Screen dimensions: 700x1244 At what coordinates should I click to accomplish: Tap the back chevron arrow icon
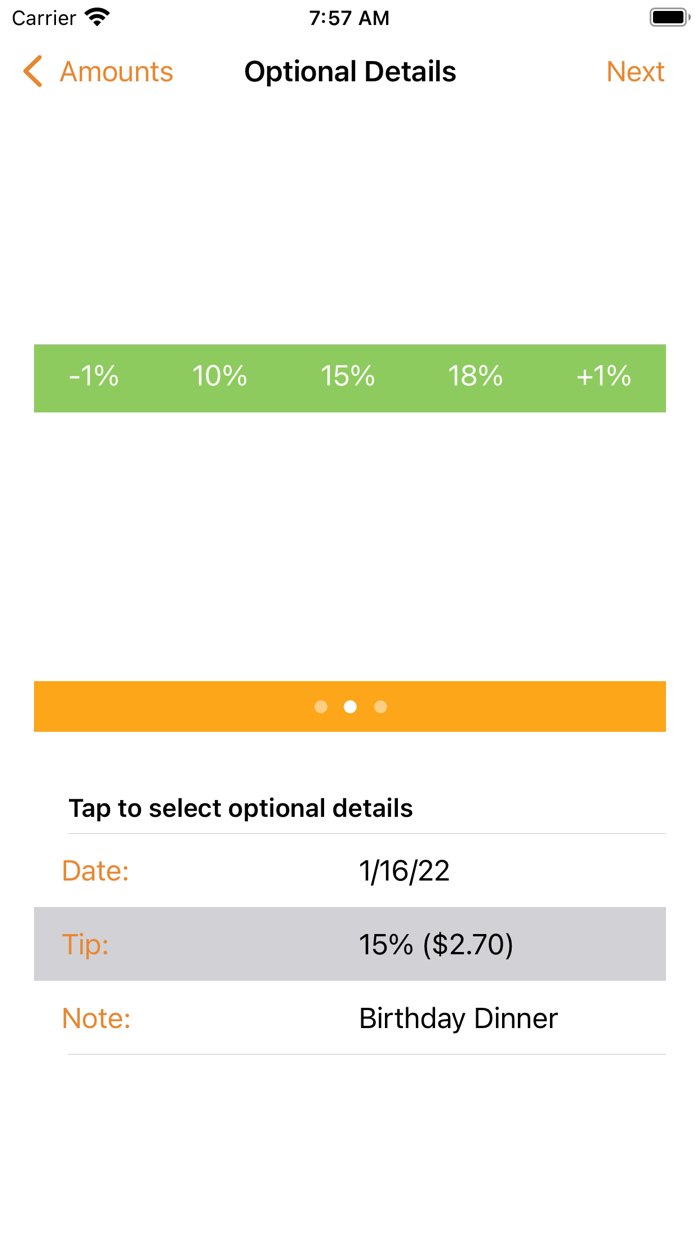pyautogui.click(x=33, y=72)
